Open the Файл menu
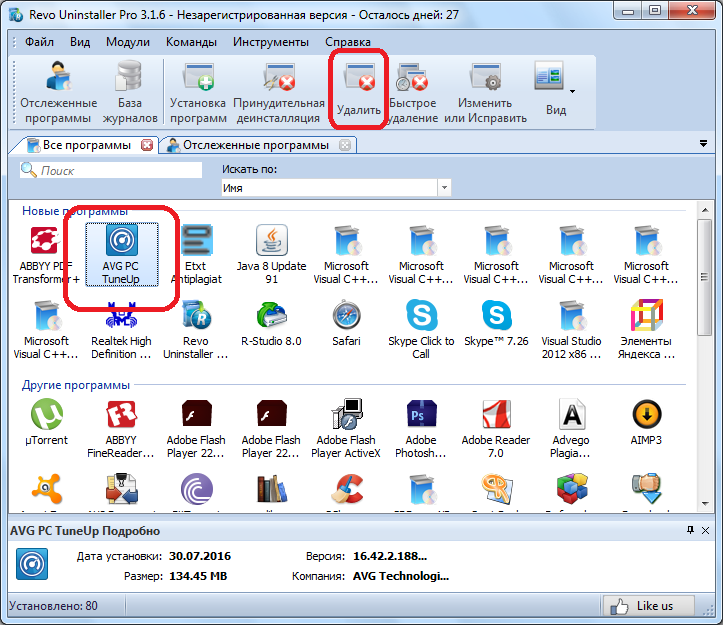Image resolution: width=723 pixels, height=625 pixels. pos(39,42)
